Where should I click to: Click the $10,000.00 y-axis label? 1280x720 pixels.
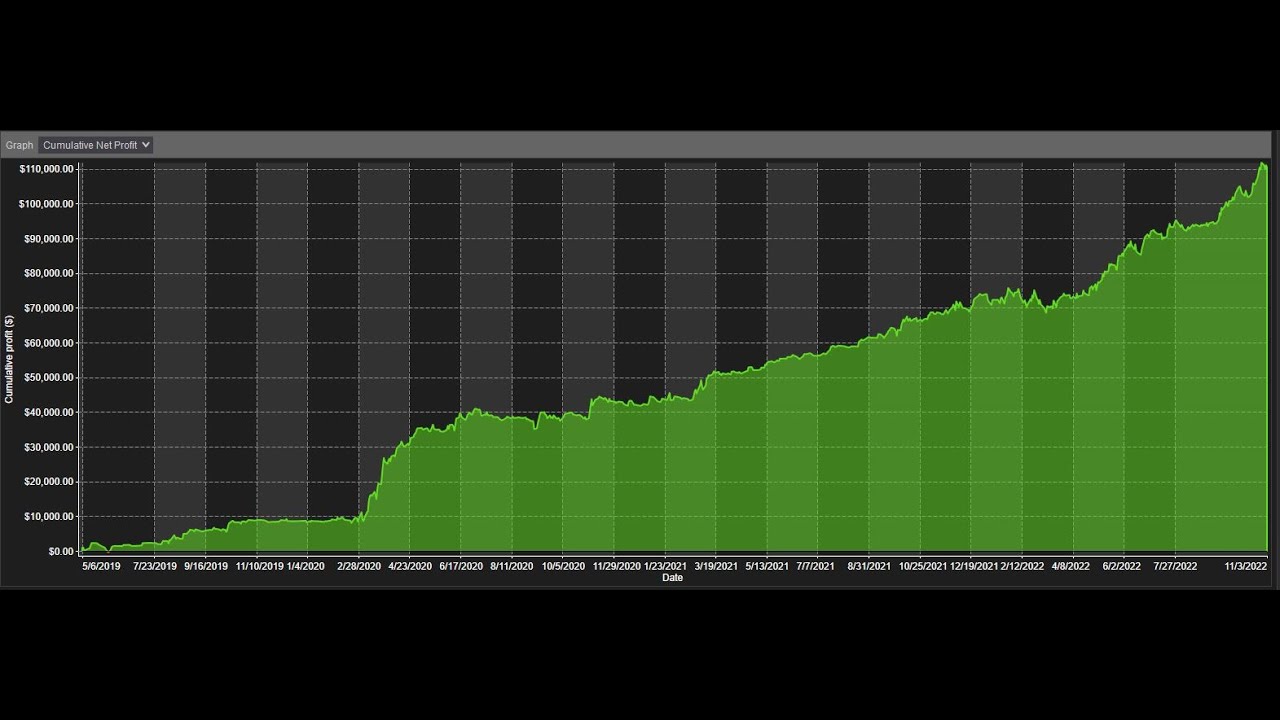(49, 517)
